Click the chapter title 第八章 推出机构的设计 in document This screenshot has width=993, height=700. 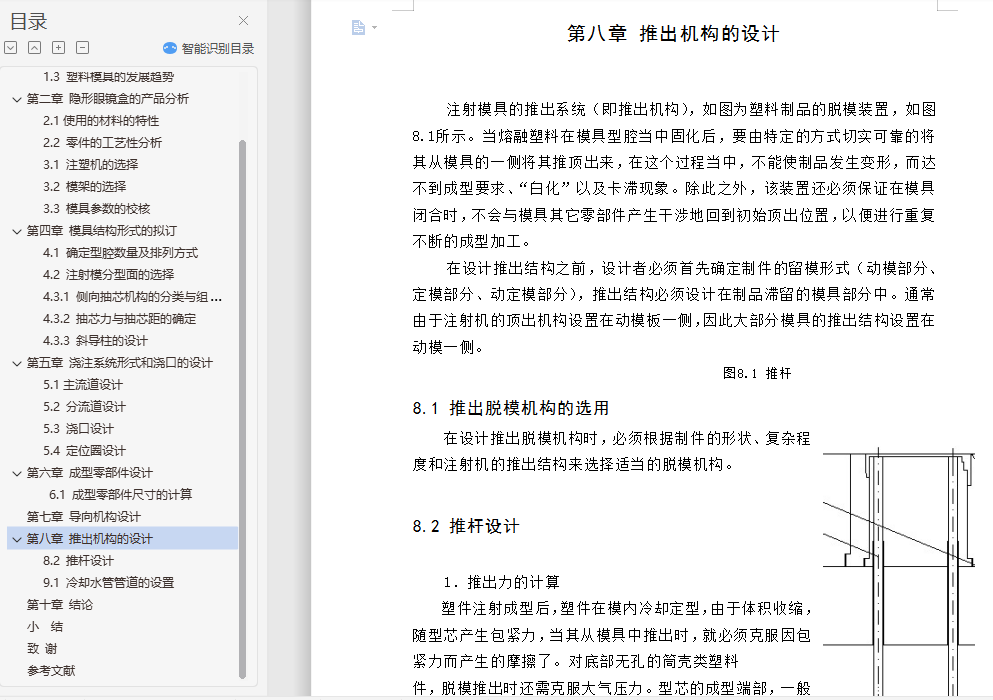pyautogui.click(x=673, y=34)
